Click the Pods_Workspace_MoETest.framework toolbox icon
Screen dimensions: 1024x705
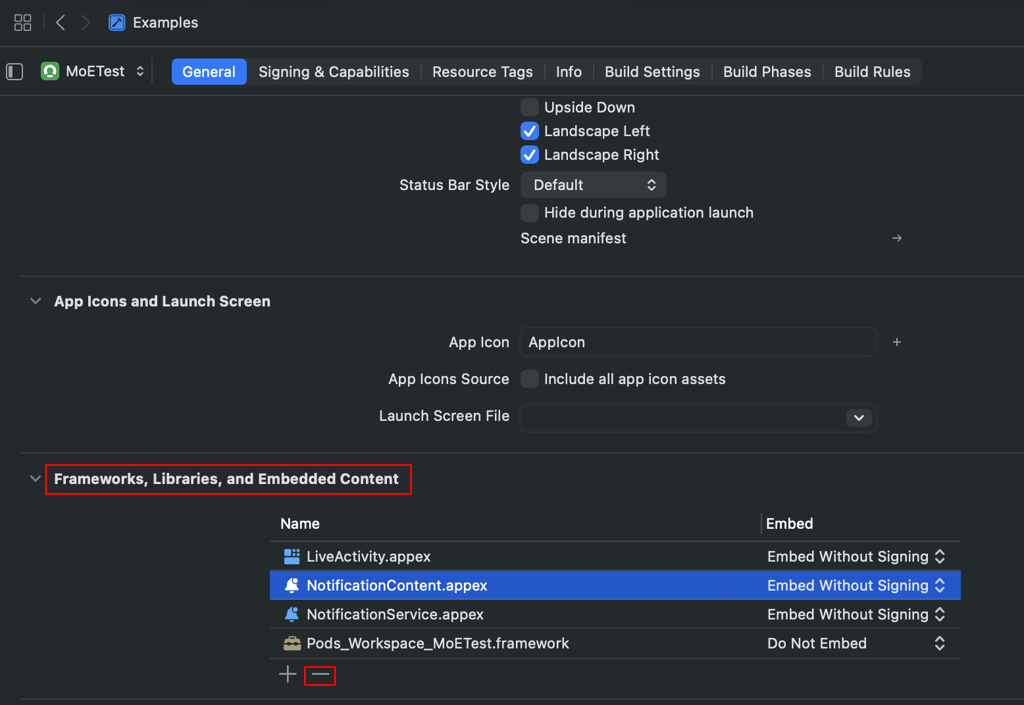pos(292,644)
